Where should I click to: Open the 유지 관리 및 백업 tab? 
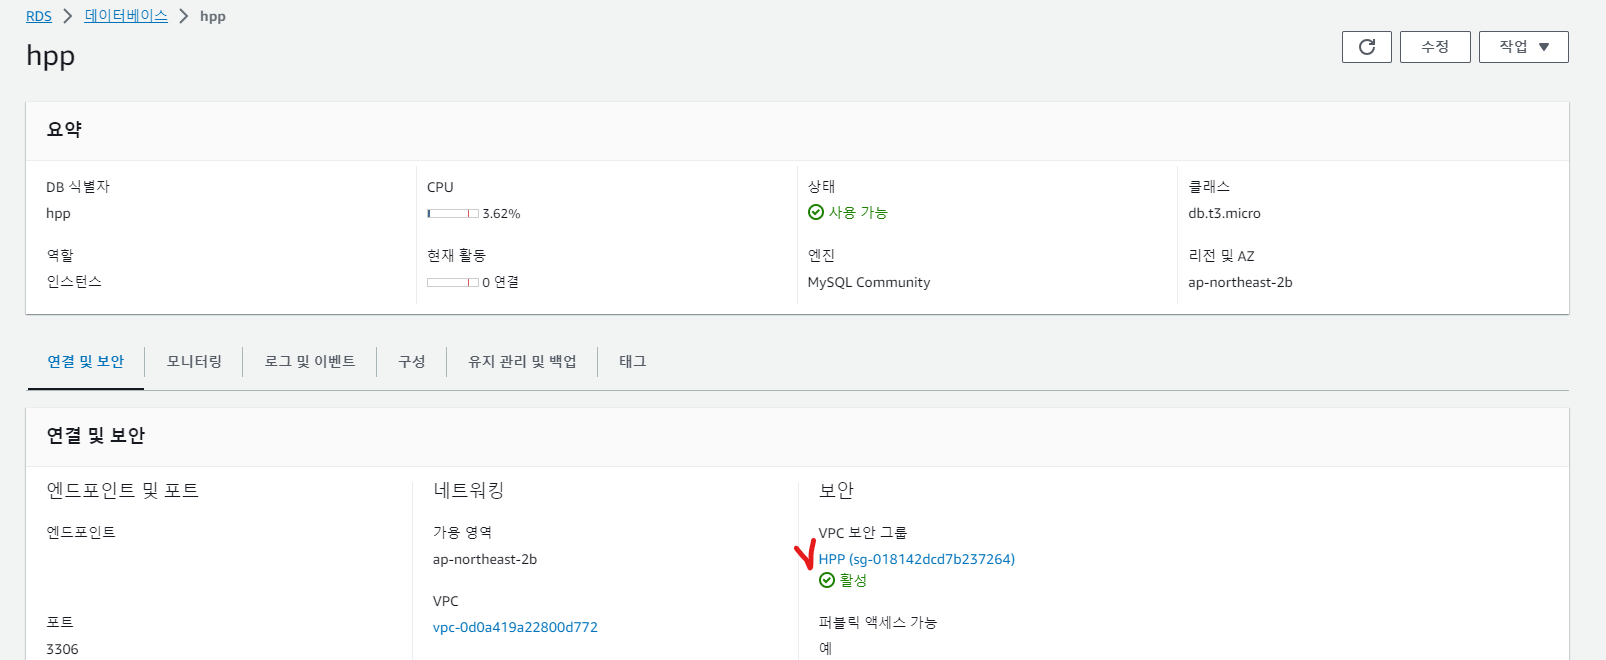(522, 361)
